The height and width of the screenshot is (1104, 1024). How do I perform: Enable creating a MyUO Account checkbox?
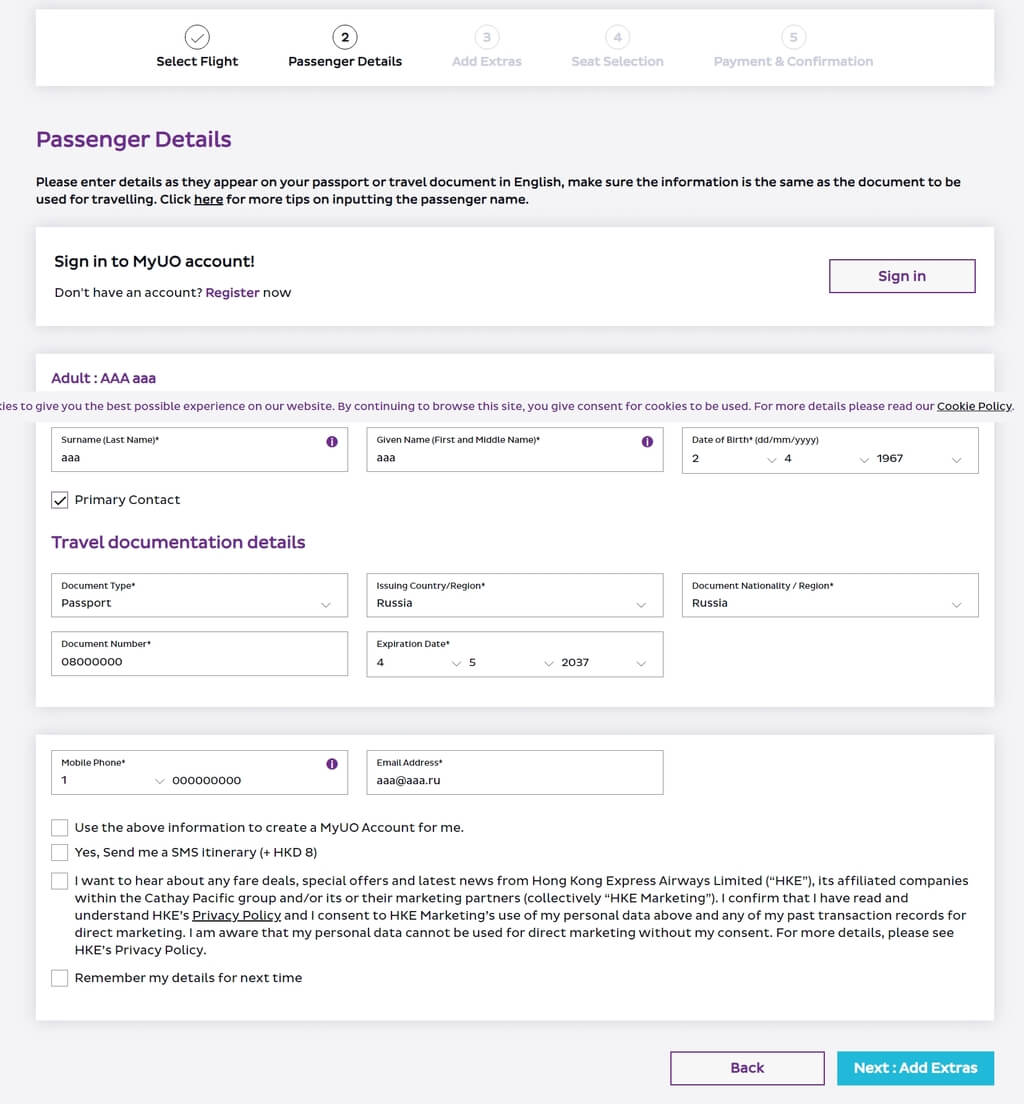tap(60, 827)
